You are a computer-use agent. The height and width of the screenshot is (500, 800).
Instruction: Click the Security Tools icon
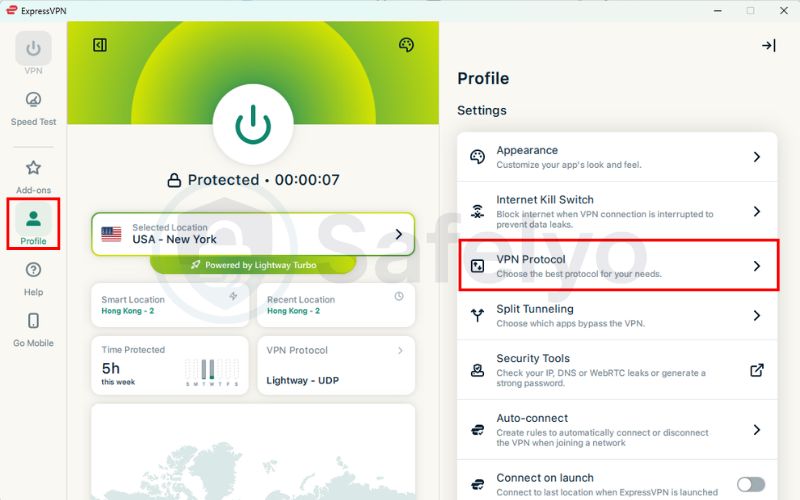click(477, 370)
